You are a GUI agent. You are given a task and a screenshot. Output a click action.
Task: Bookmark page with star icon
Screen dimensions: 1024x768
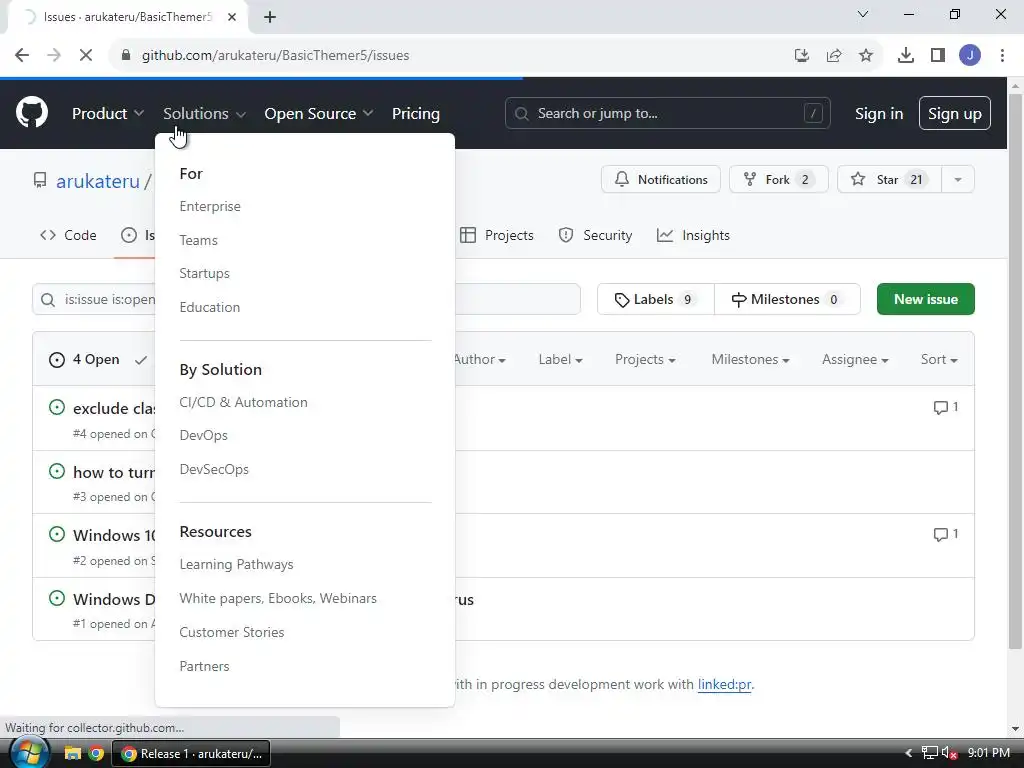point(866,56)
